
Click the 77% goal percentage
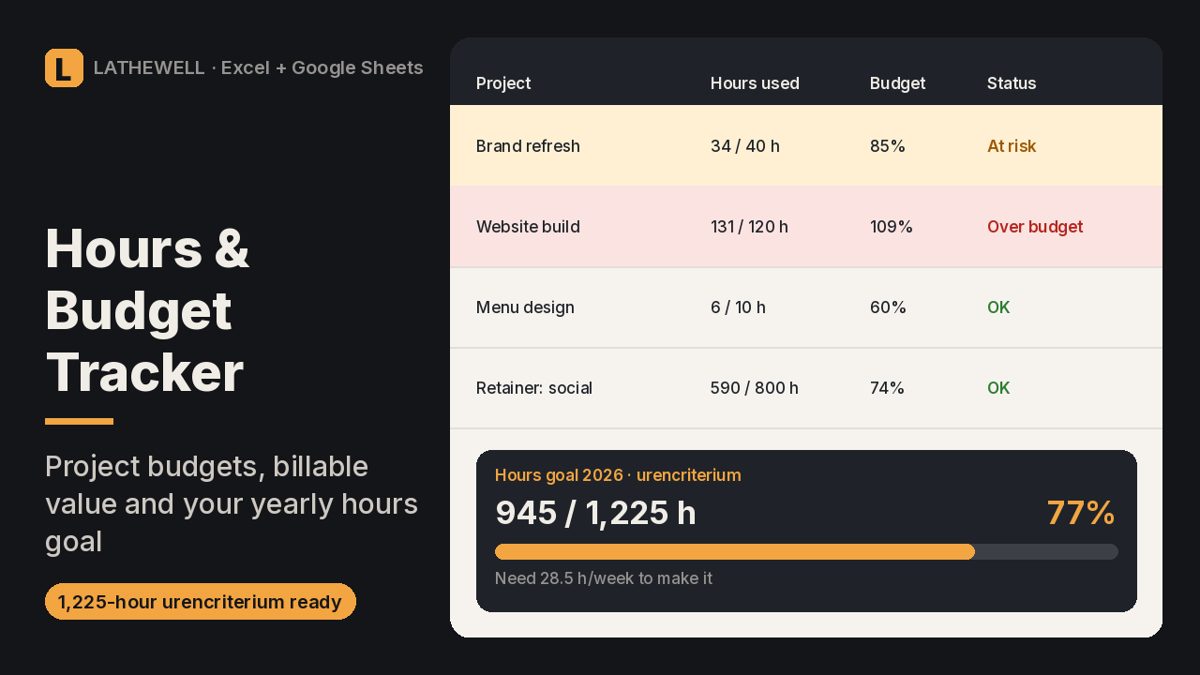coord(1081,513)
